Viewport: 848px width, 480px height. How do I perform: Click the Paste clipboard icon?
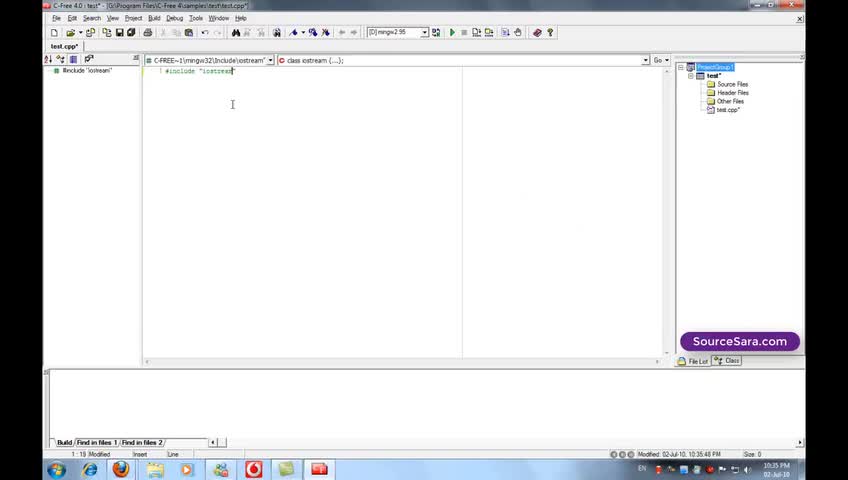[189, 32]
